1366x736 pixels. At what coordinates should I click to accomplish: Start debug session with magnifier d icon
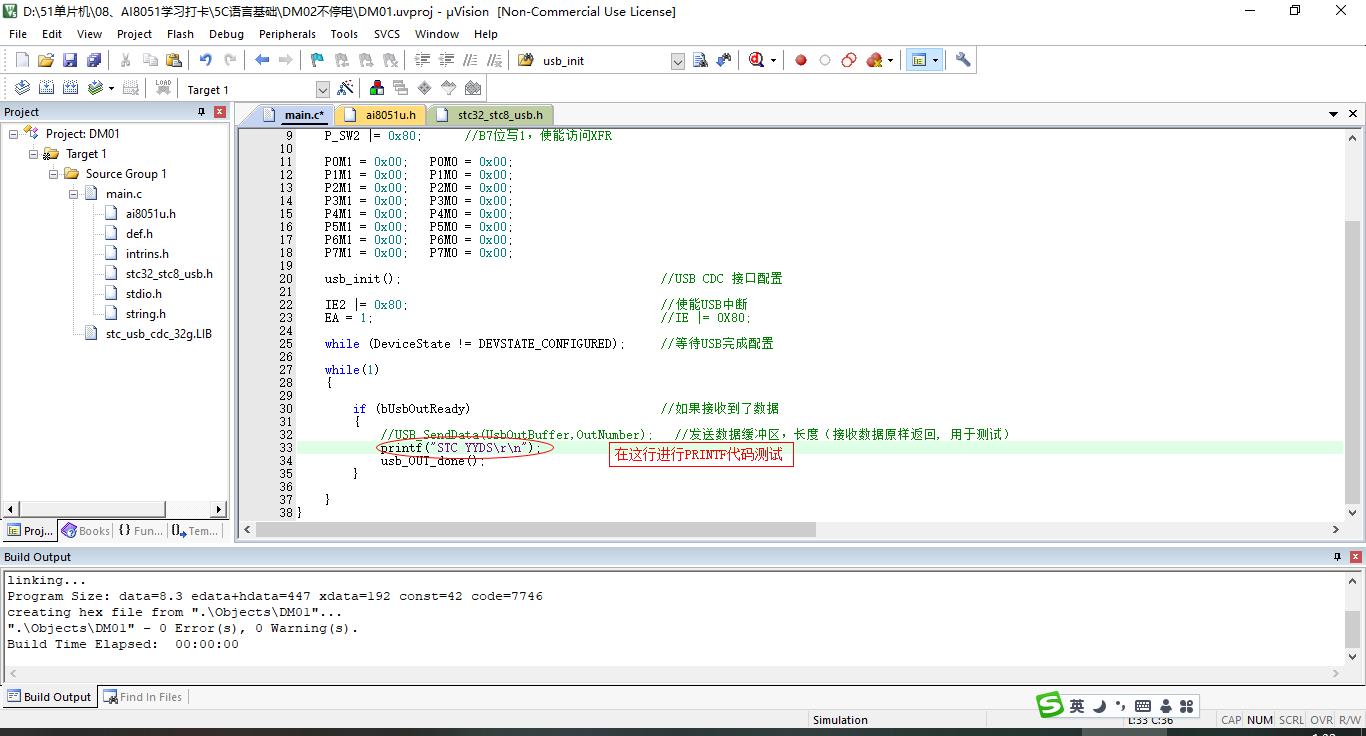757,60
